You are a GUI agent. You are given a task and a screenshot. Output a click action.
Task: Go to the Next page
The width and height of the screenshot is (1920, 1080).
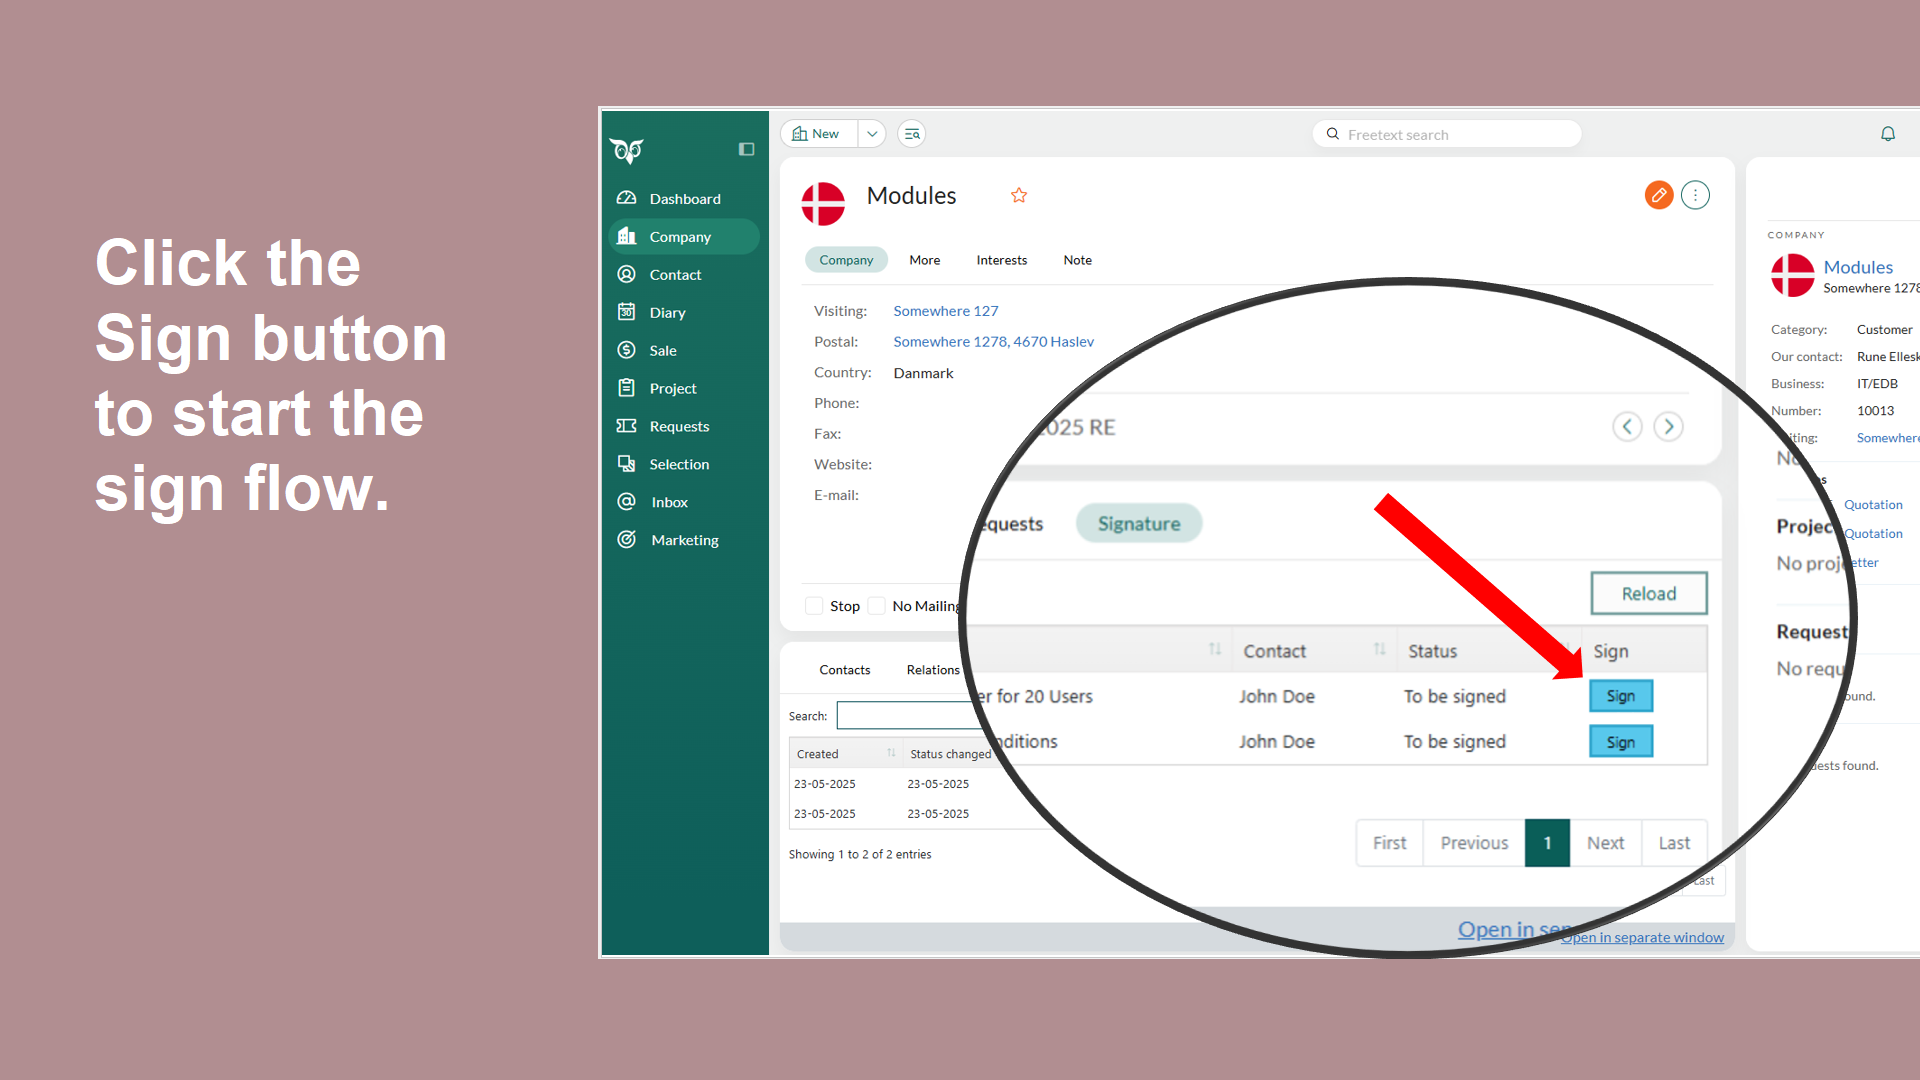click(x=1605, y=843)
